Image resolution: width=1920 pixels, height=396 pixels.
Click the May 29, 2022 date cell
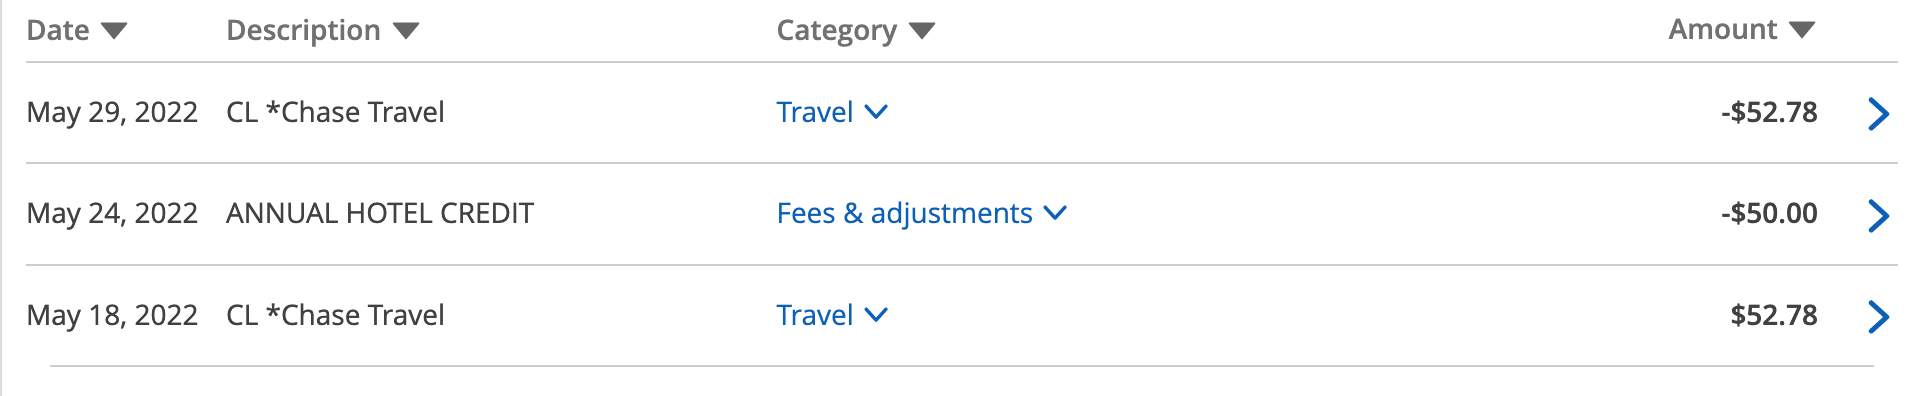pos(112,112)
